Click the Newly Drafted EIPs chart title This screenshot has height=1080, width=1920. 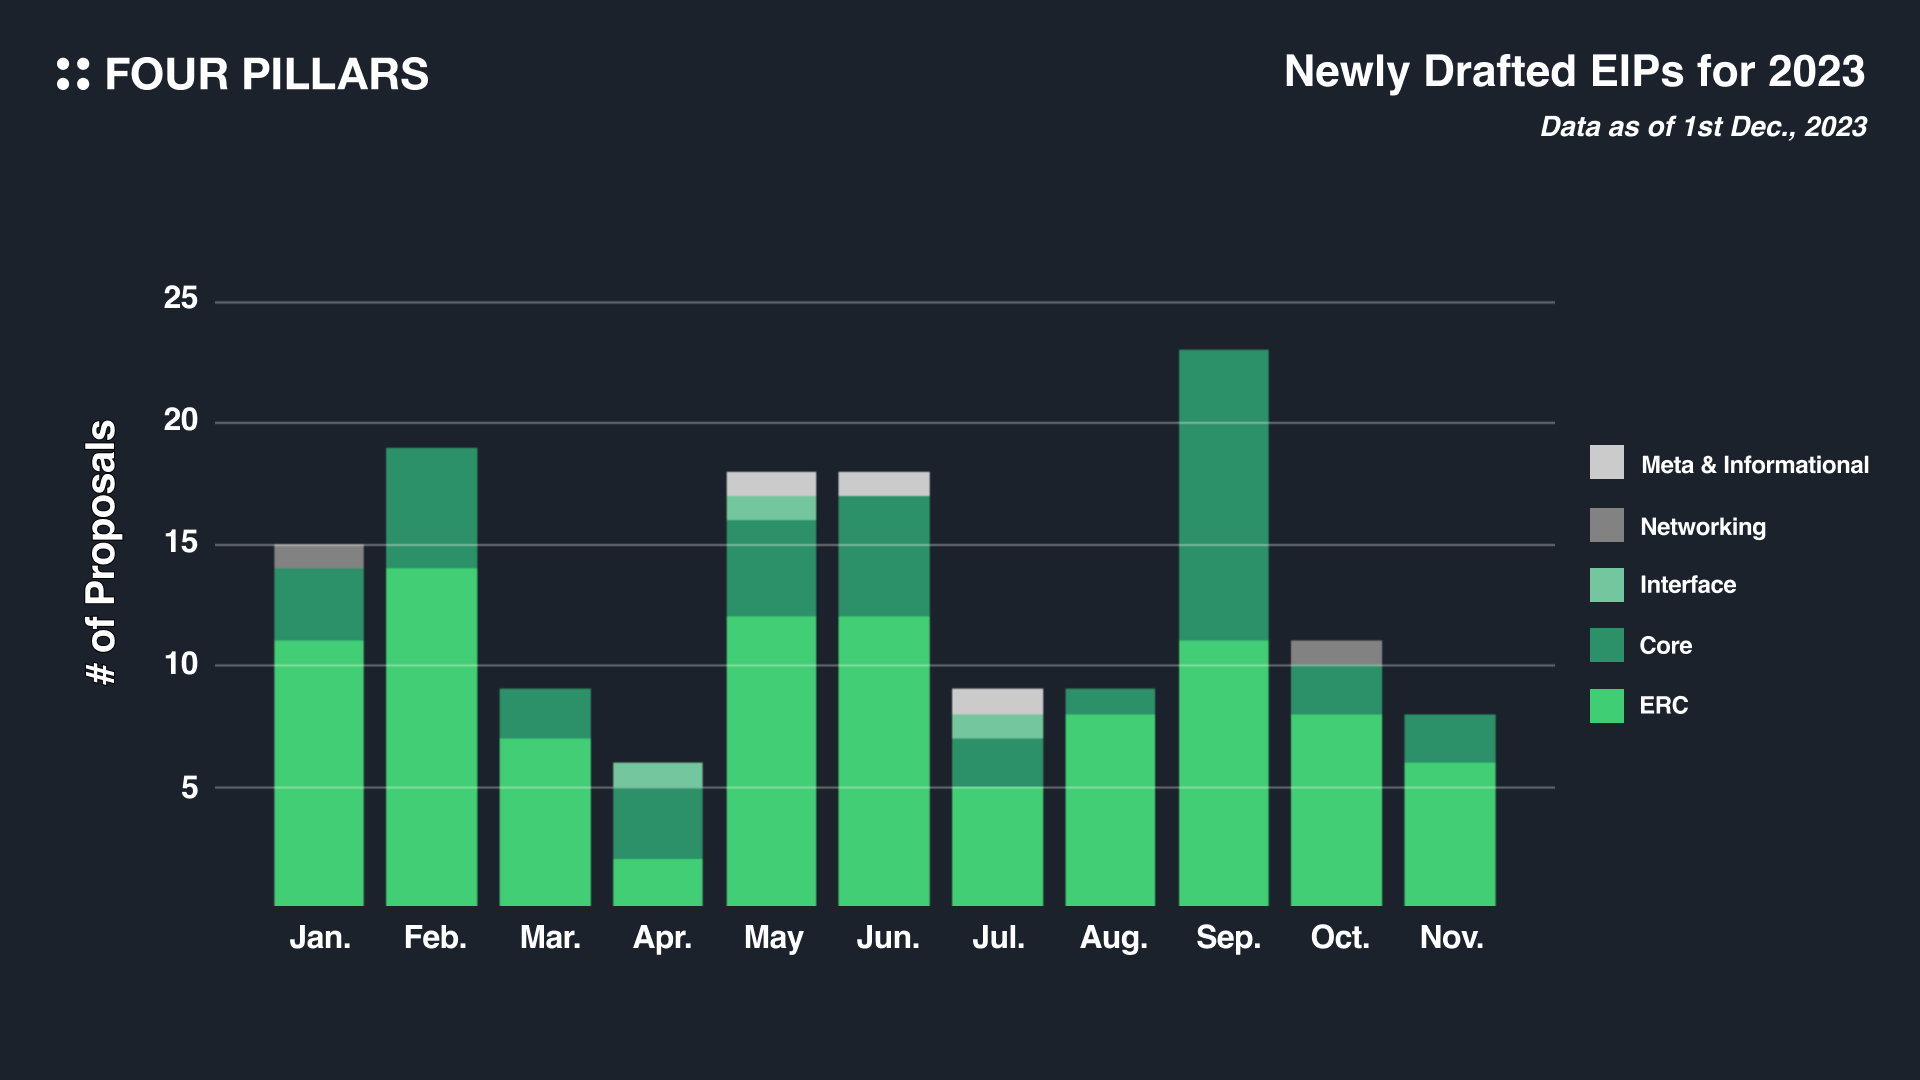point(1574,72)
